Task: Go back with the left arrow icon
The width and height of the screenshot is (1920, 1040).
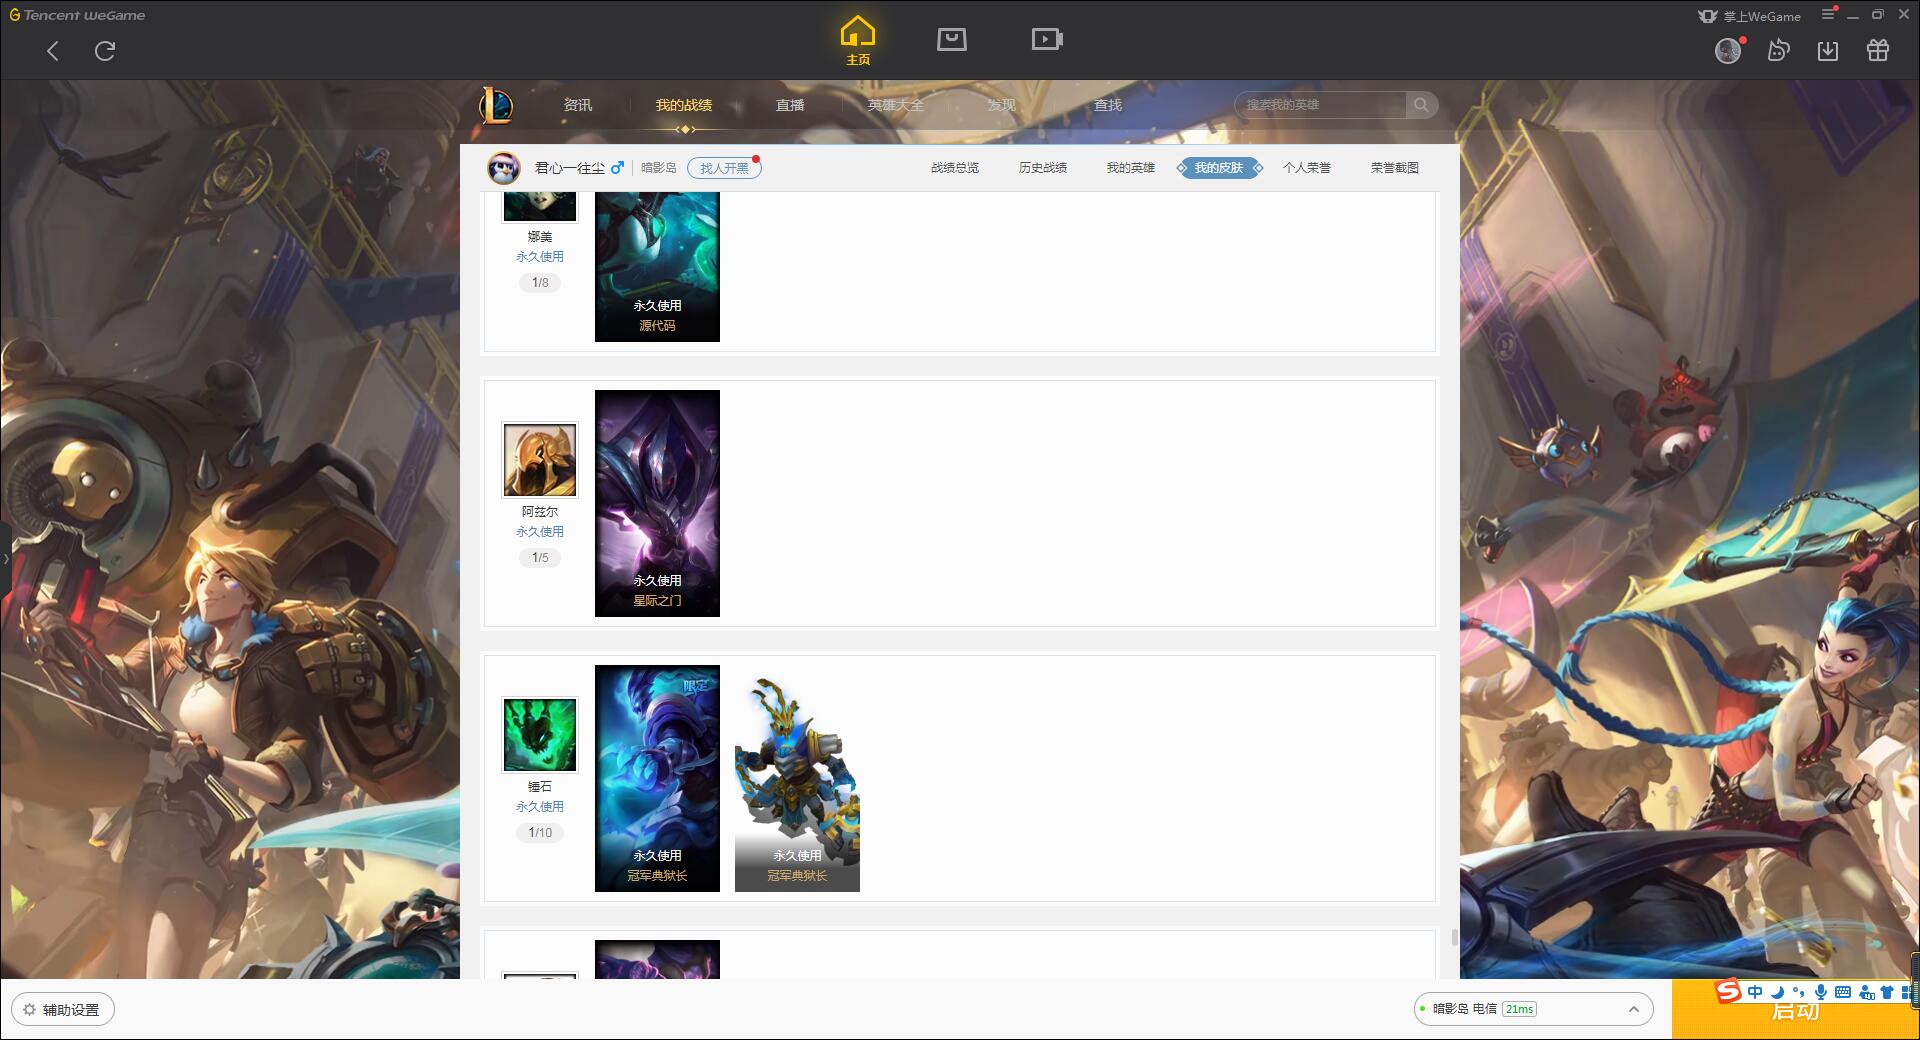Action: tap(53, 51)
